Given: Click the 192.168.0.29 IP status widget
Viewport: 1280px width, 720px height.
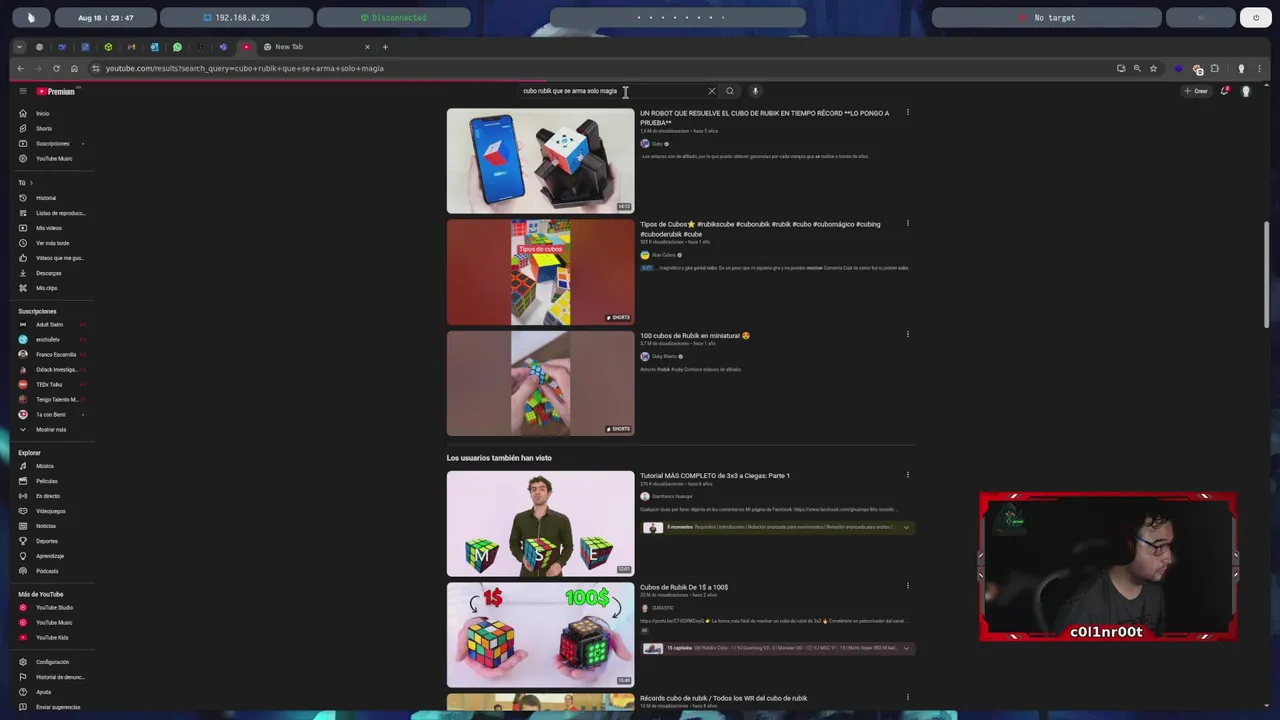Looking at the screenshot, I should click(x=236, y=17).
